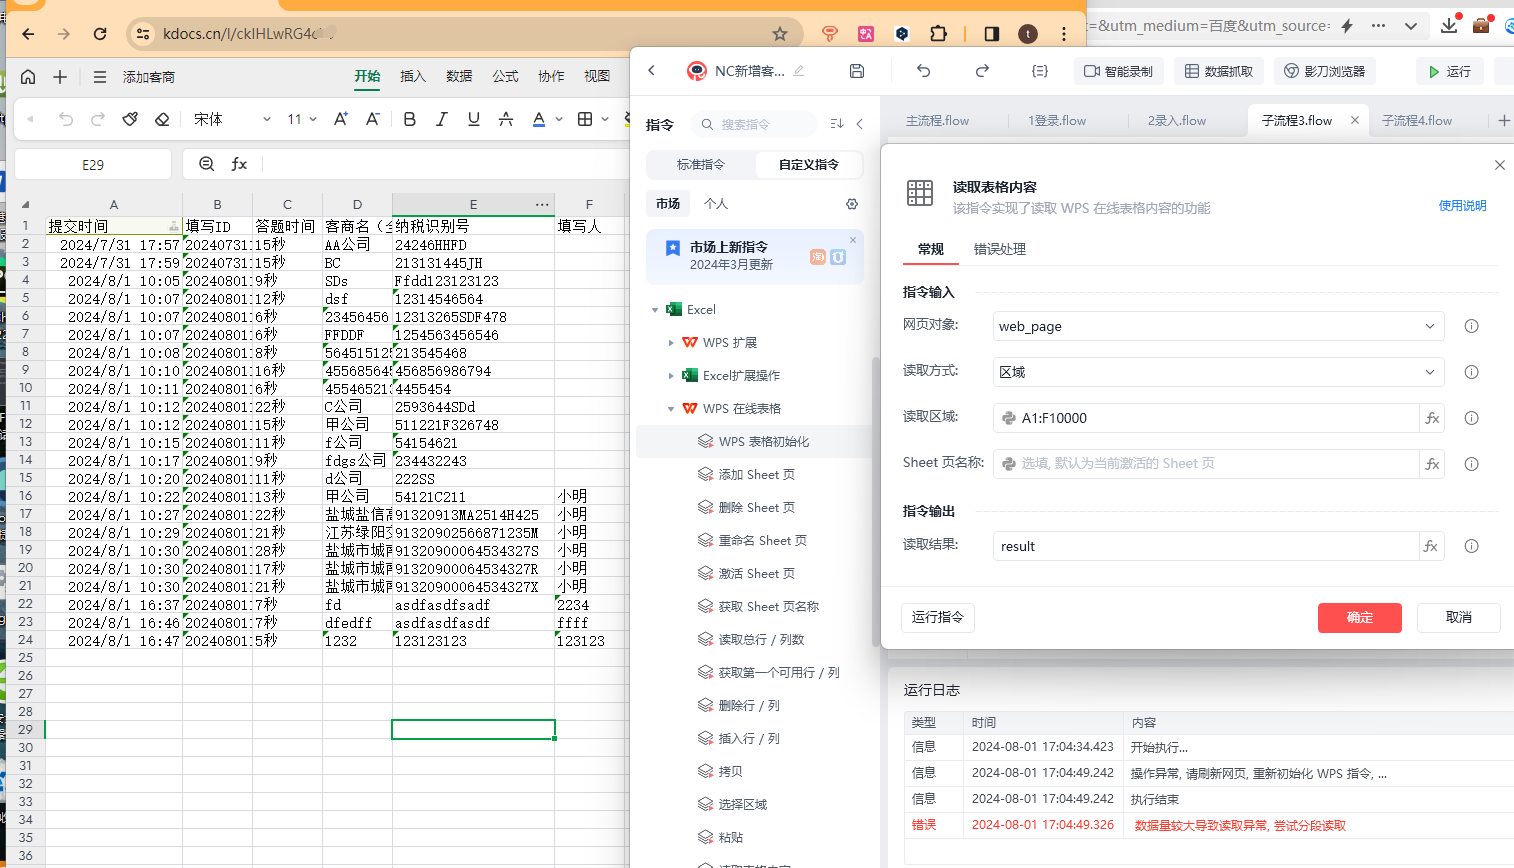Open the 使用说明 link
Viewport: 1514px width, 868px height.
(1462, 206)
